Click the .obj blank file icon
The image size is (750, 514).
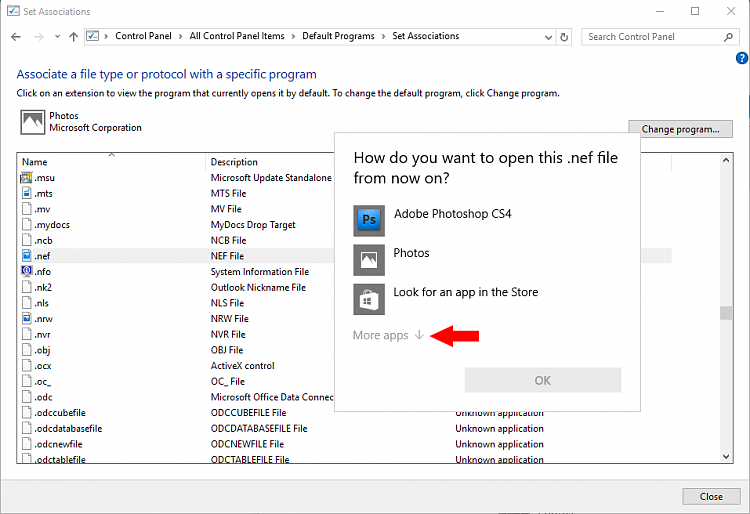click(27, 350)
